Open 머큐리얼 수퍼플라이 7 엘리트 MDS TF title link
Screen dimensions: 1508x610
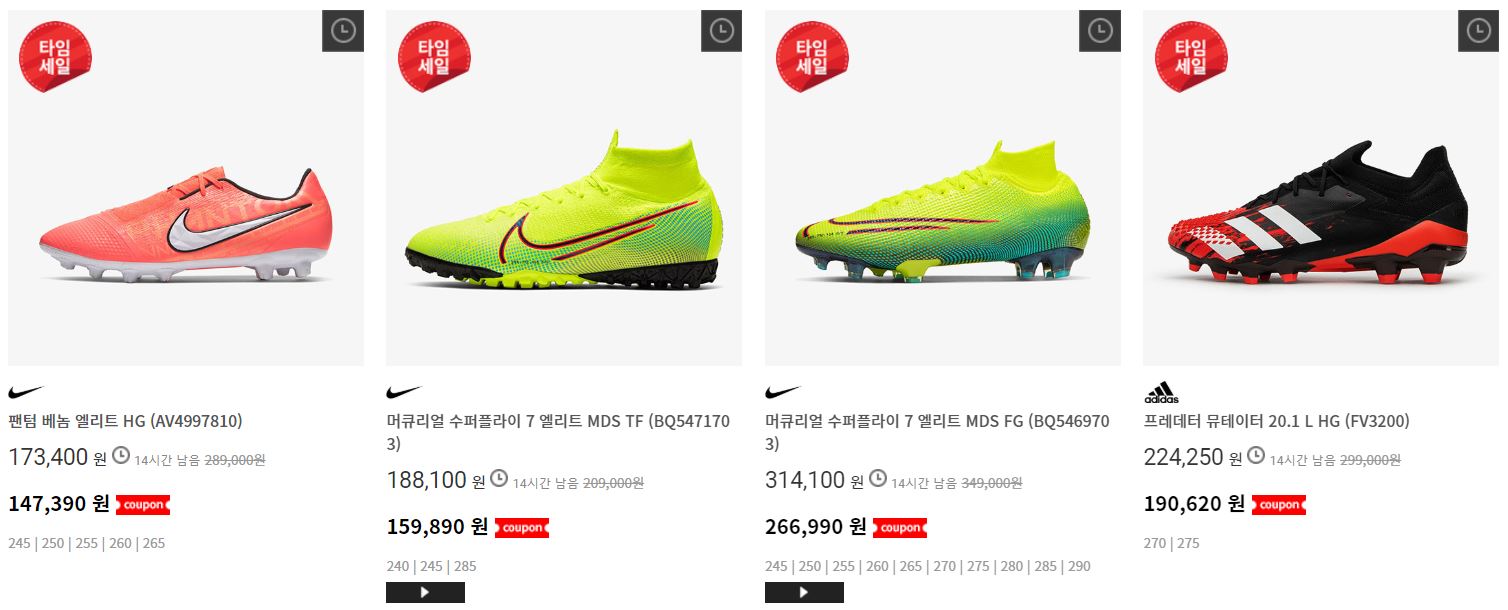click(x=558, y=432)
